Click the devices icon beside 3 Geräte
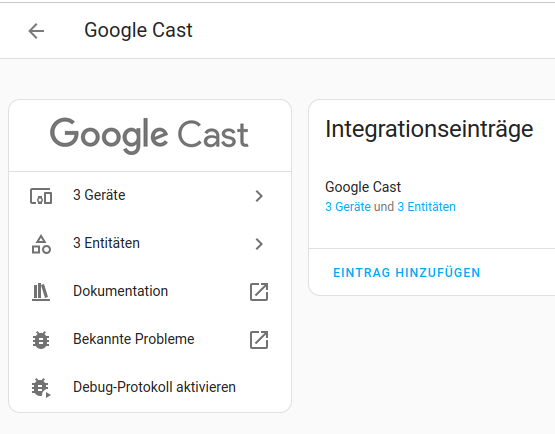 (41, 196)
